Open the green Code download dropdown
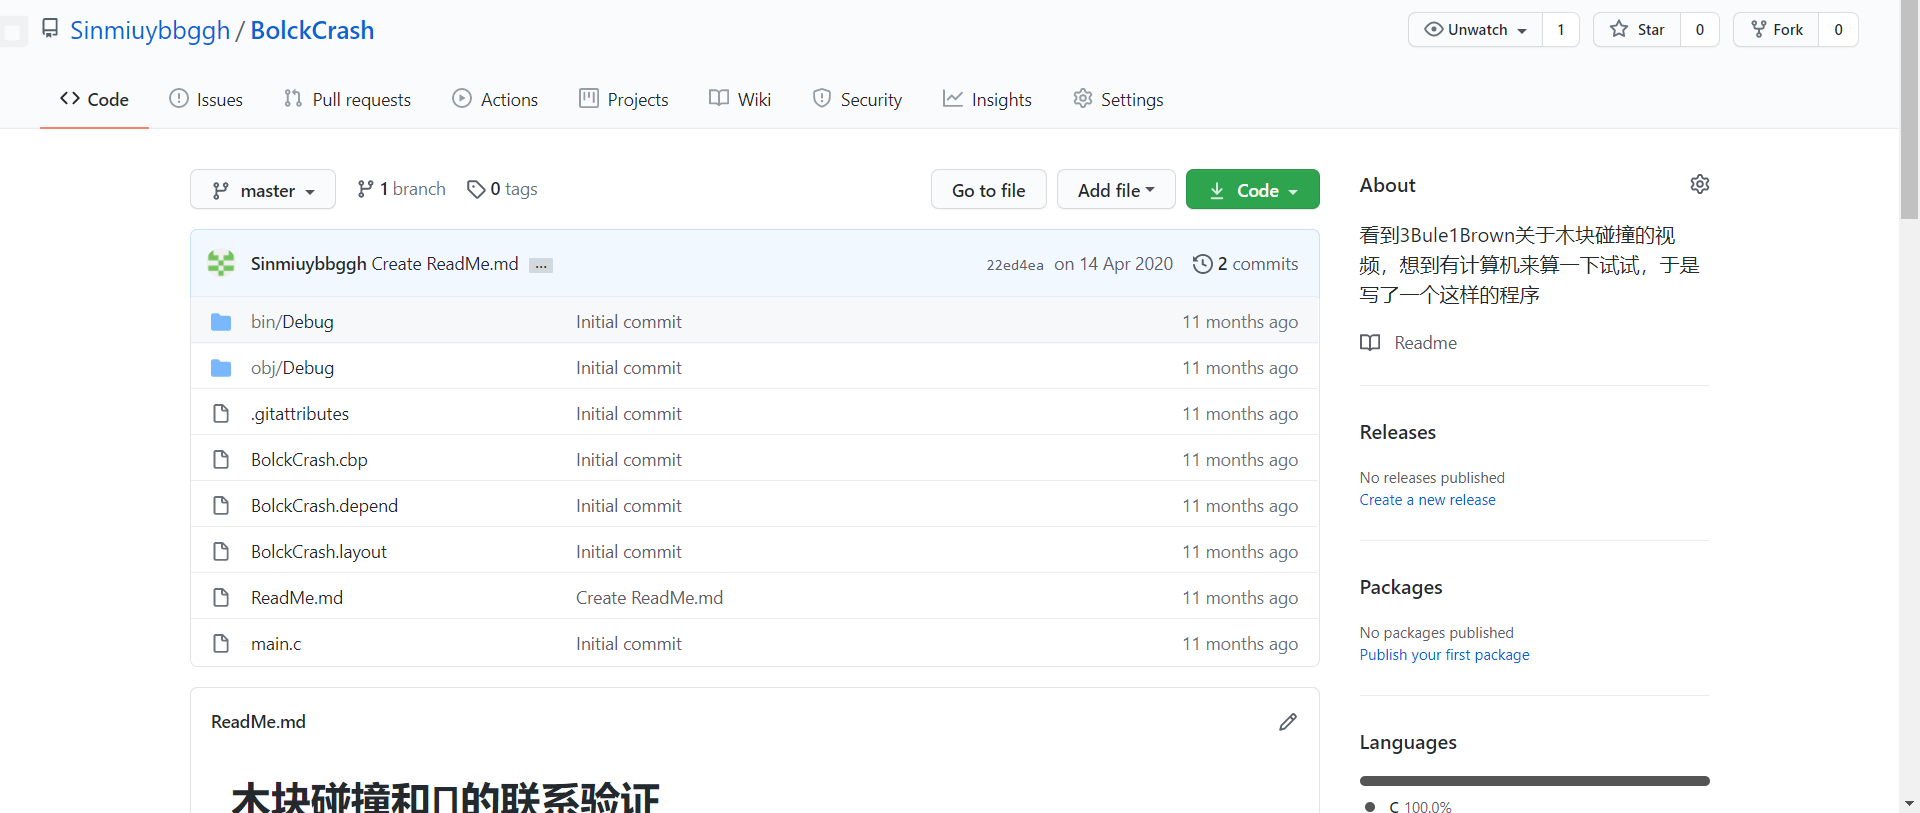Image resolution: width=1920 pixels, height=813 pixels. [1252, 190]
